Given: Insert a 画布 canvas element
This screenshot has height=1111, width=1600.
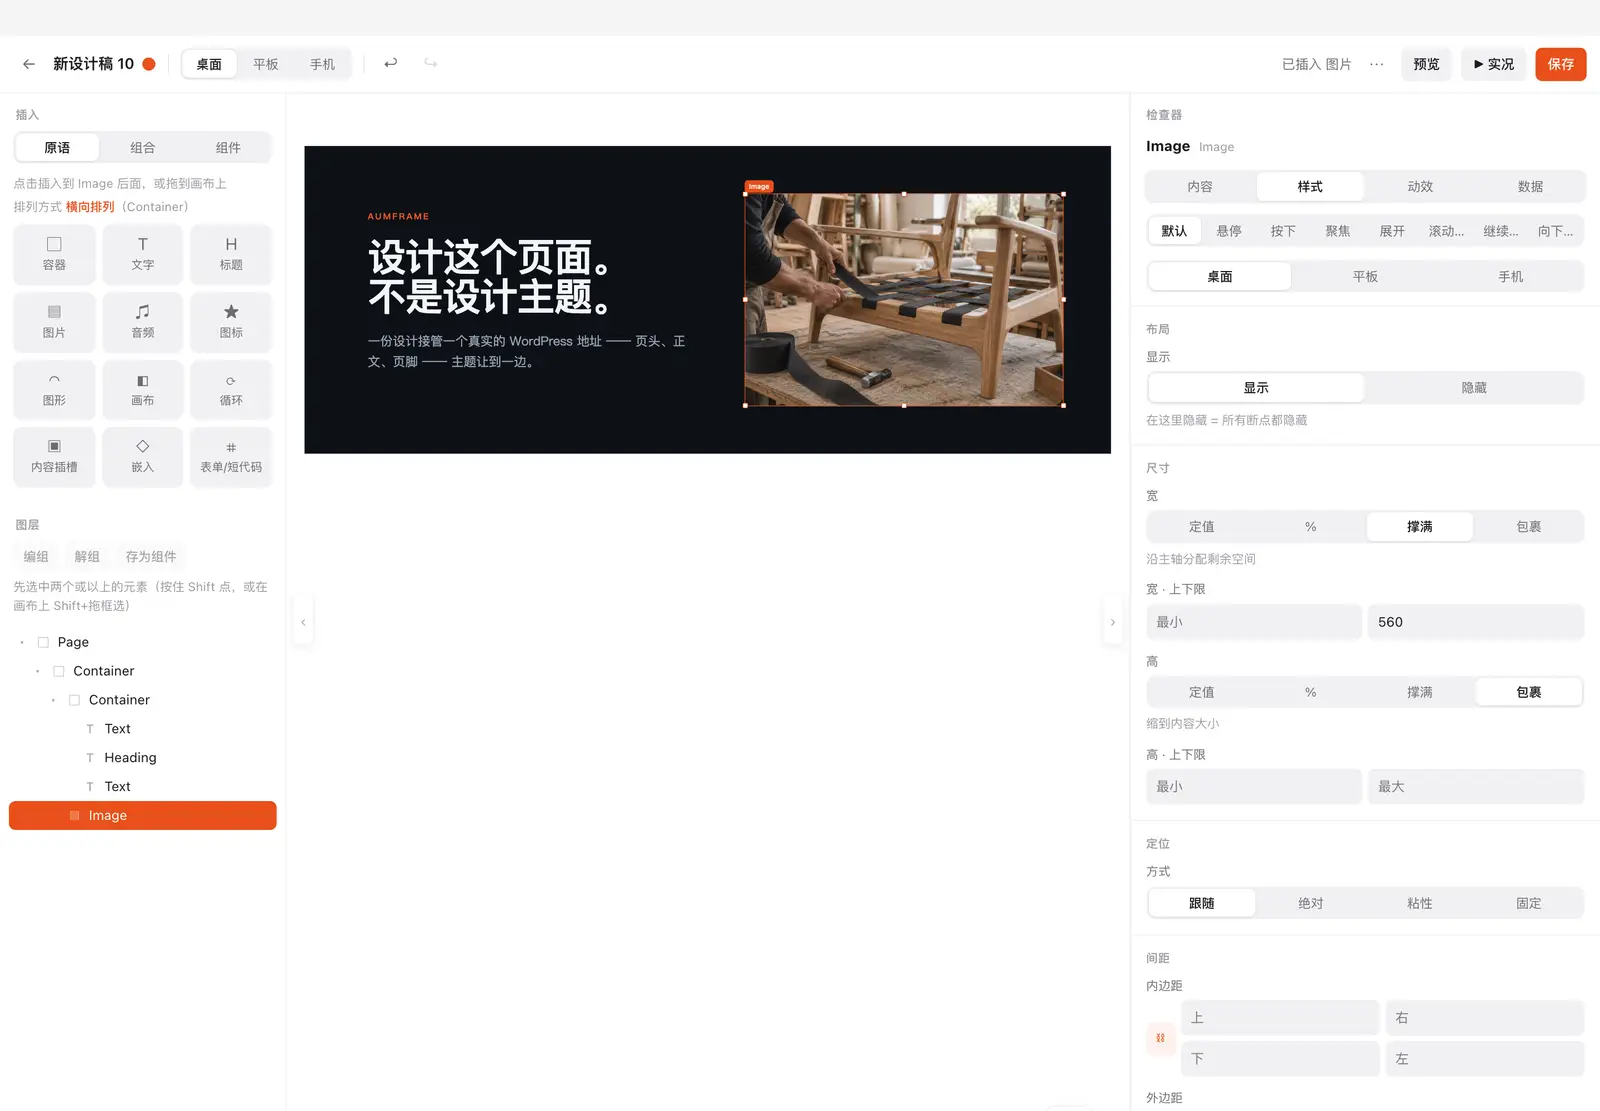Looking at the screenshot, I should 143,390.
